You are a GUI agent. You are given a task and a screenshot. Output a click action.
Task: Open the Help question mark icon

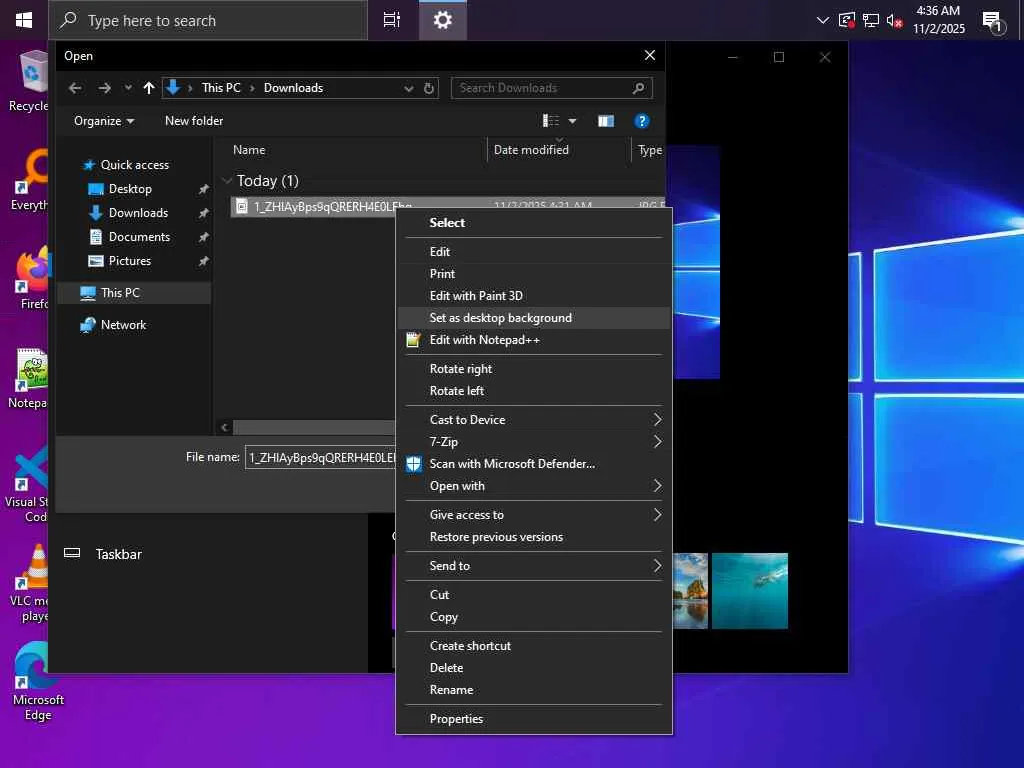click(x=642, y=121)
